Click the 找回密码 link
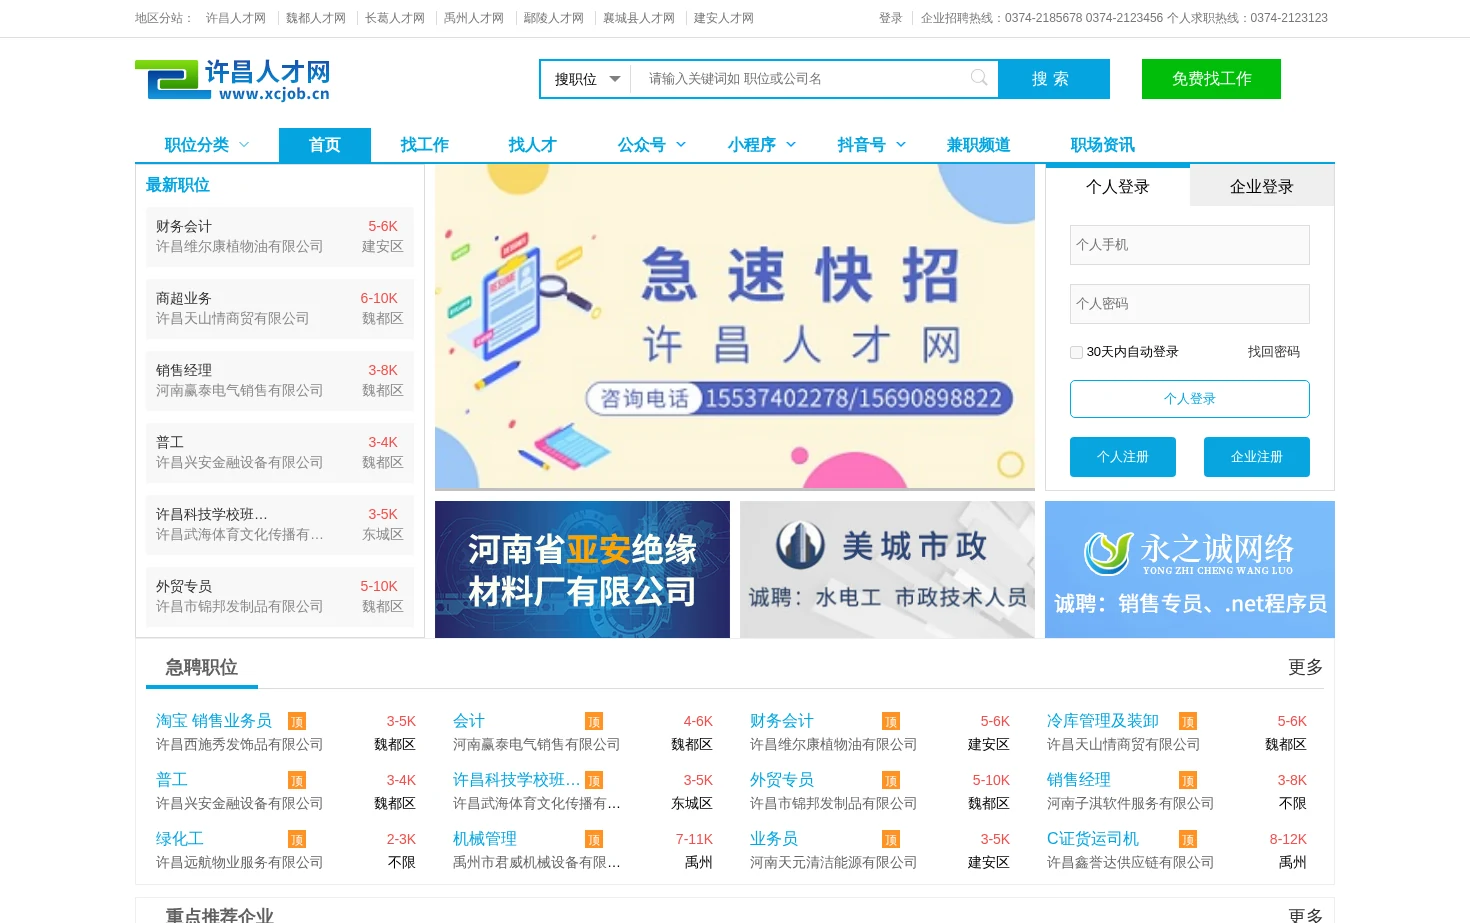Screen dimensions: 1470x923 1274,352
